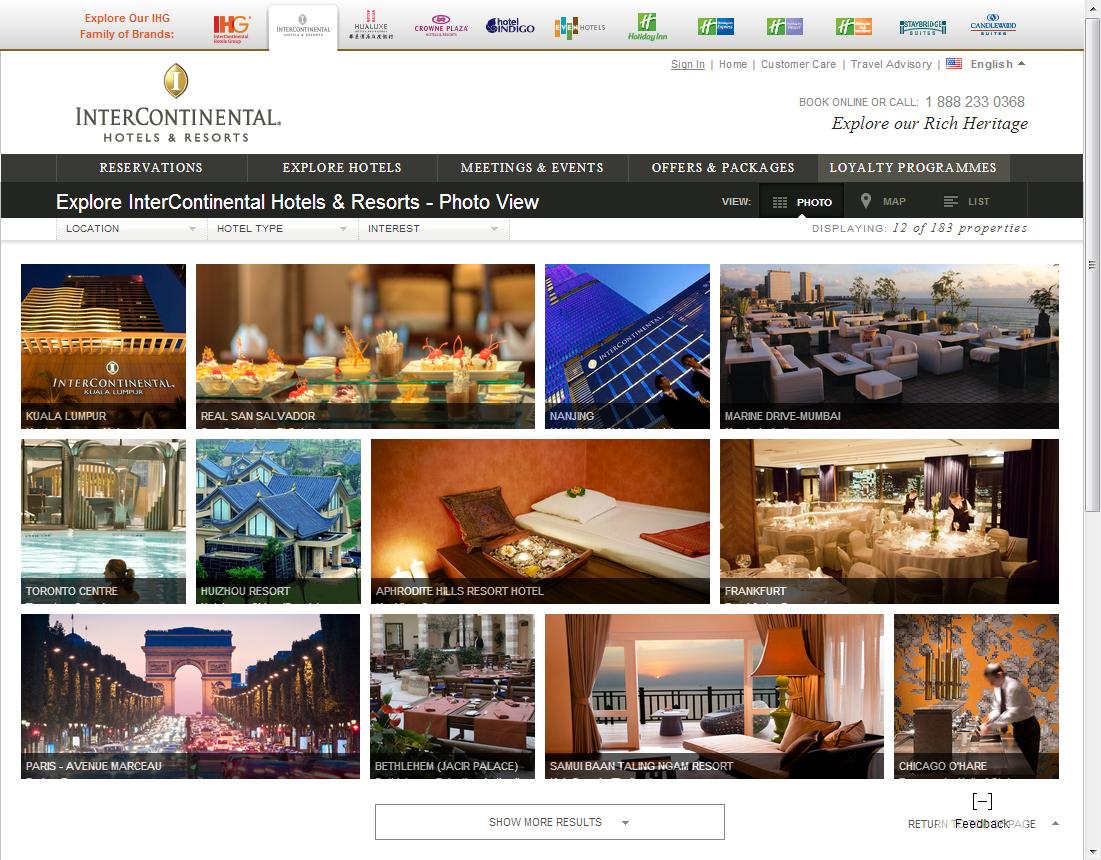
Task: Switch to Map view label
Action: 894,201
